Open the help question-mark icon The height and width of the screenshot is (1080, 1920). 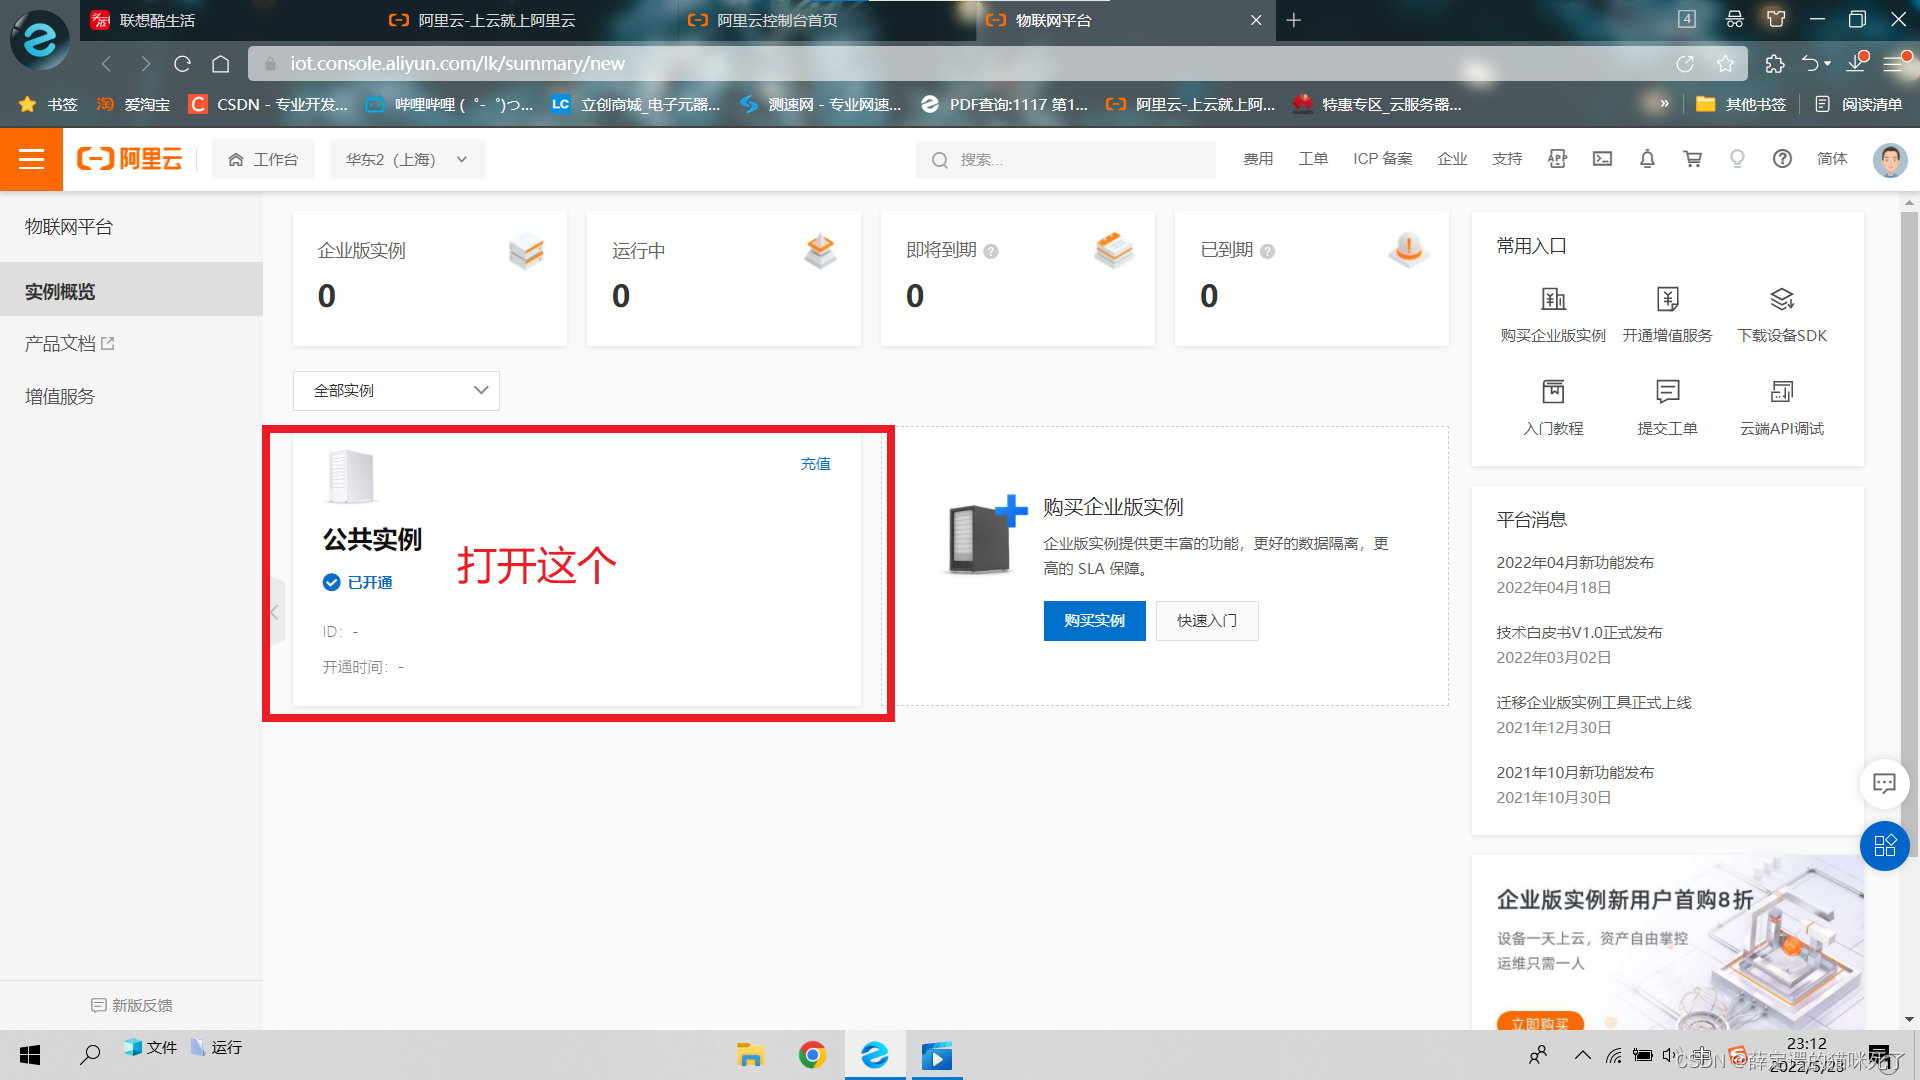point(1782,159)
